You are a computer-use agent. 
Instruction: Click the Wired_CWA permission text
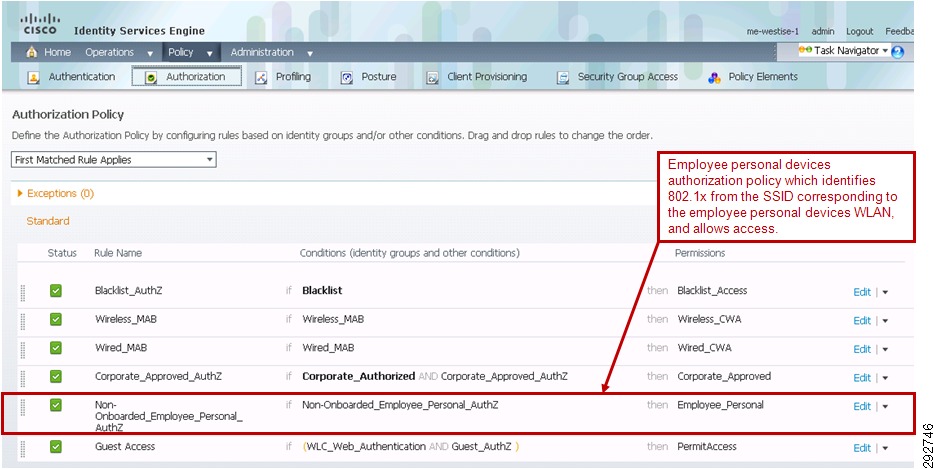click(705, 348)
